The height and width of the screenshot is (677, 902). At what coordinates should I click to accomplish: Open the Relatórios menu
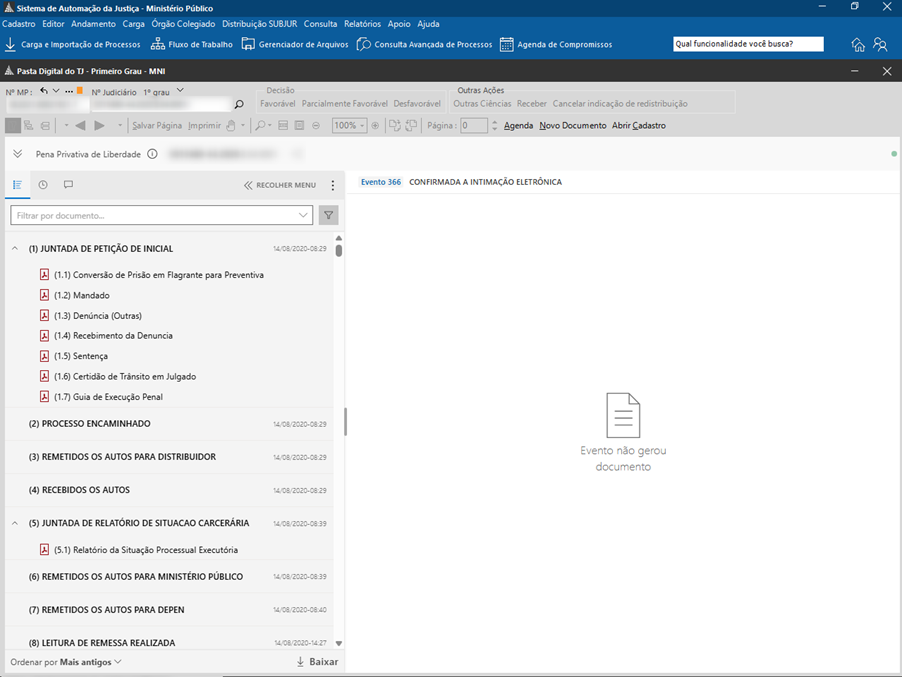362,24
